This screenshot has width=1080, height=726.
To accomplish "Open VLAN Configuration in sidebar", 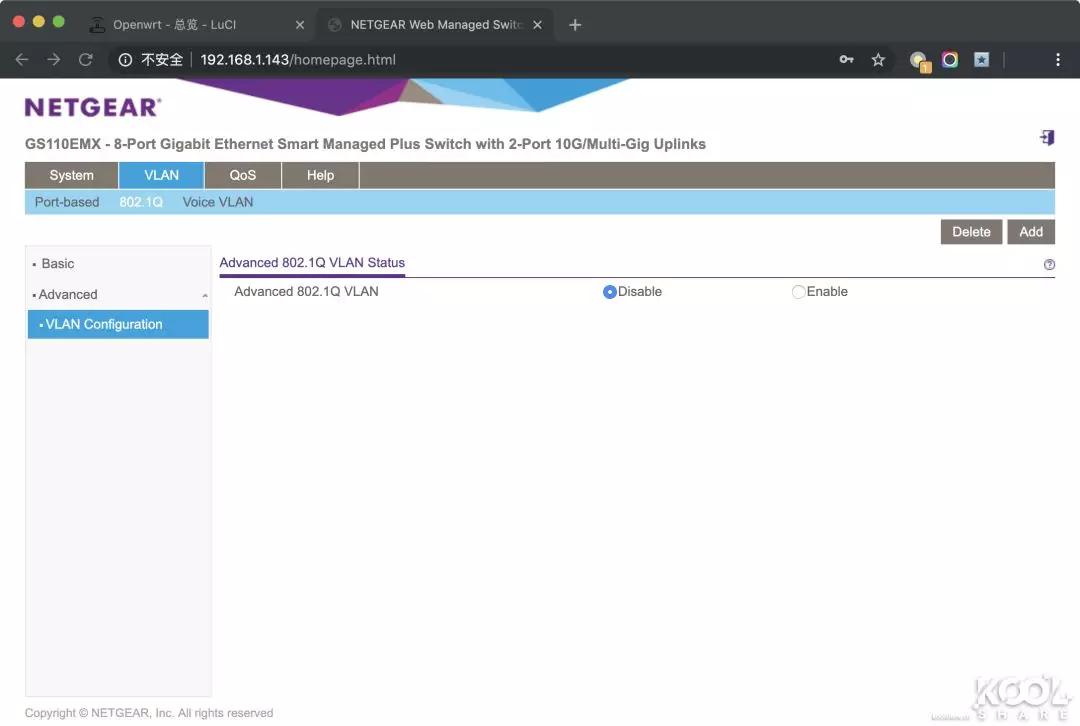I will click(118, 324).
